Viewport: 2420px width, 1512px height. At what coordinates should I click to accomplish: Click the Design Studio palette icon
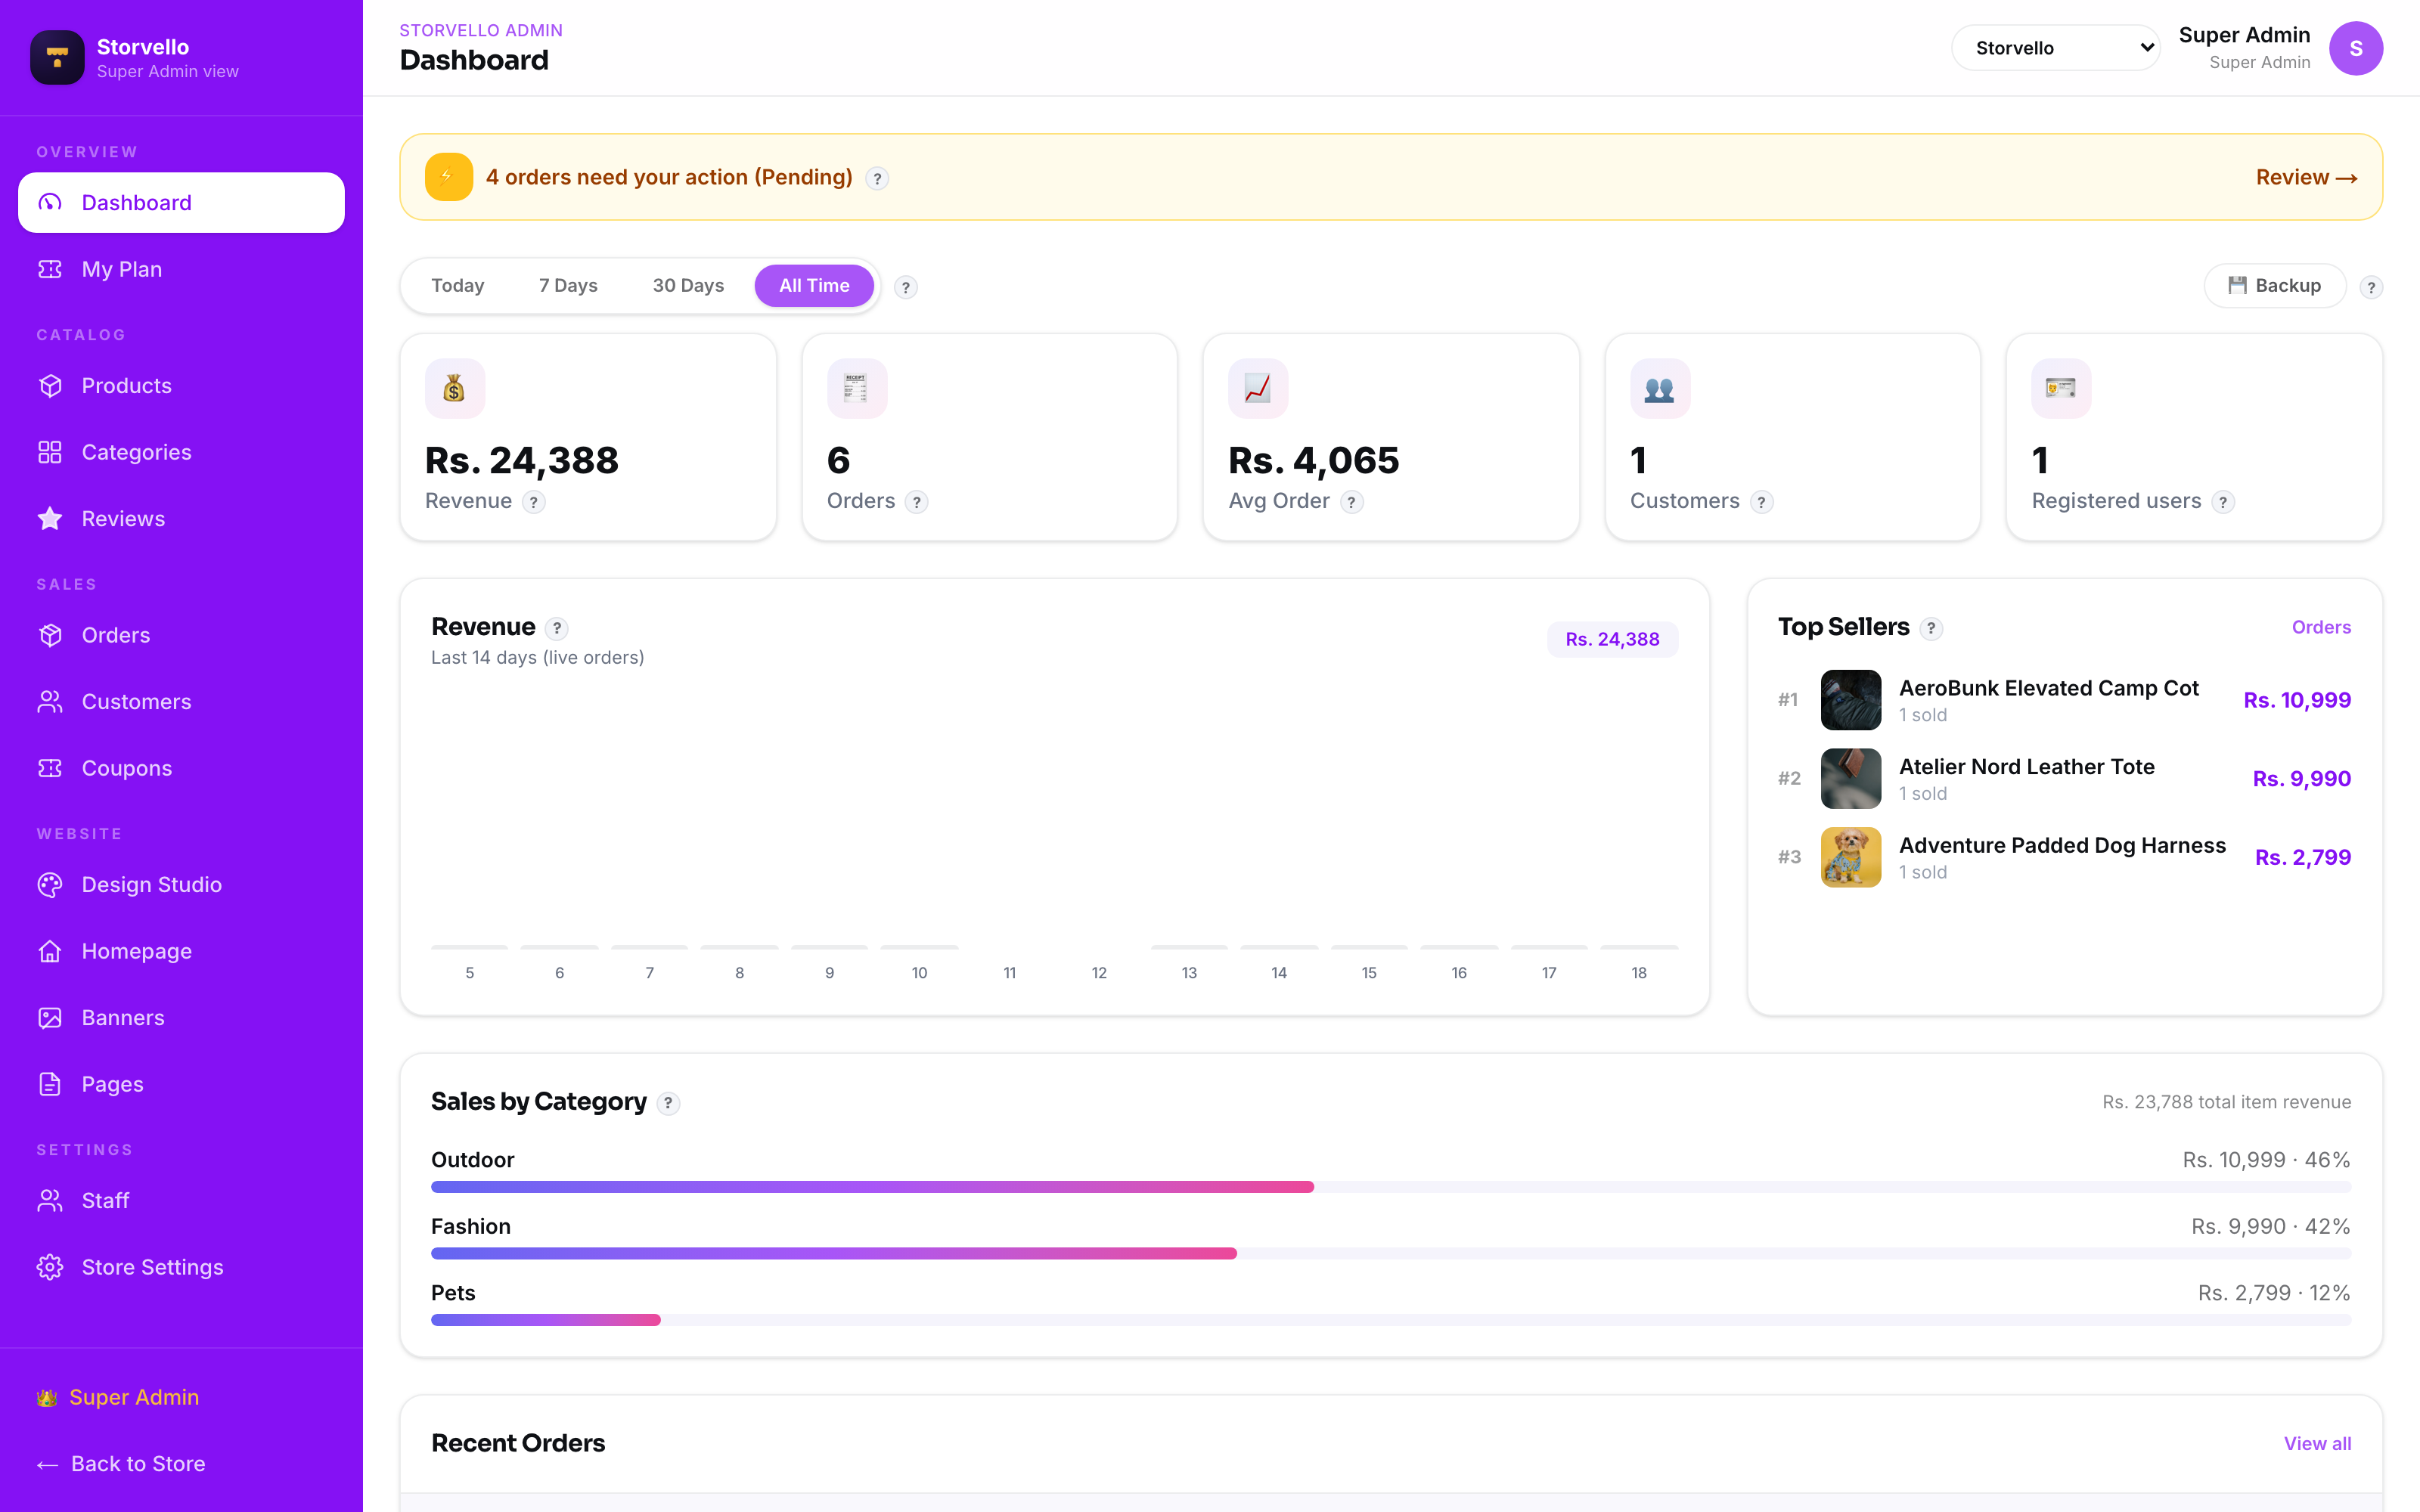50,885
